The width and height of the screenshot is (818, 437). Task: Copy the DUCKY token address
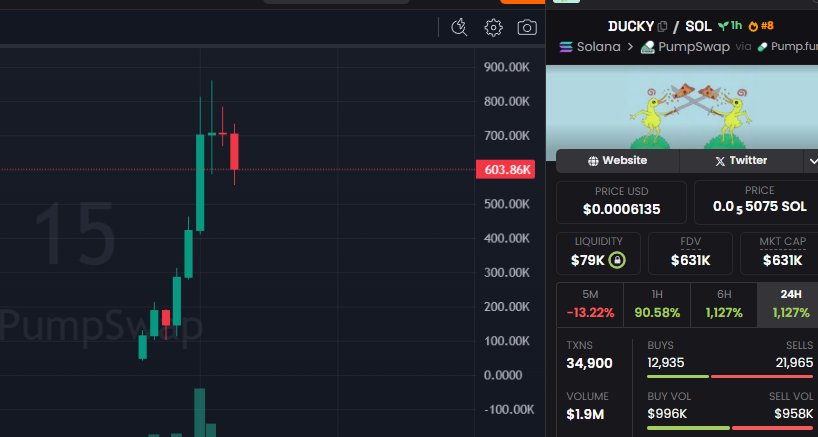coord(662,26)
